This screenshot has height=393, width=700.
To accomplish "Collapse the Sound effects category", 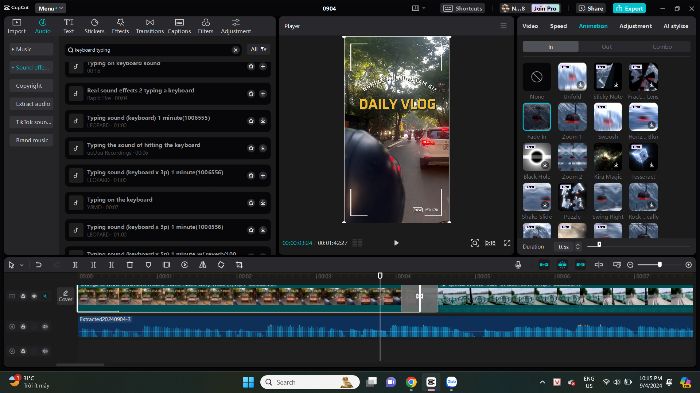I will [31, 67].
